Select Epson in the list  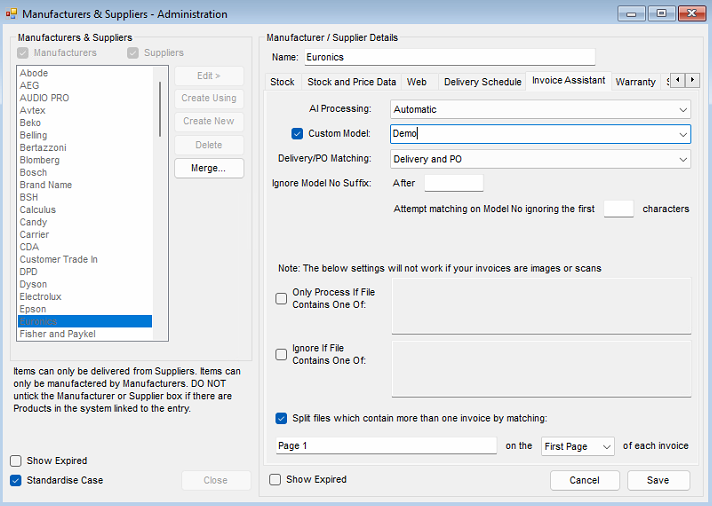pyautogui.click(x=85, y=309)
